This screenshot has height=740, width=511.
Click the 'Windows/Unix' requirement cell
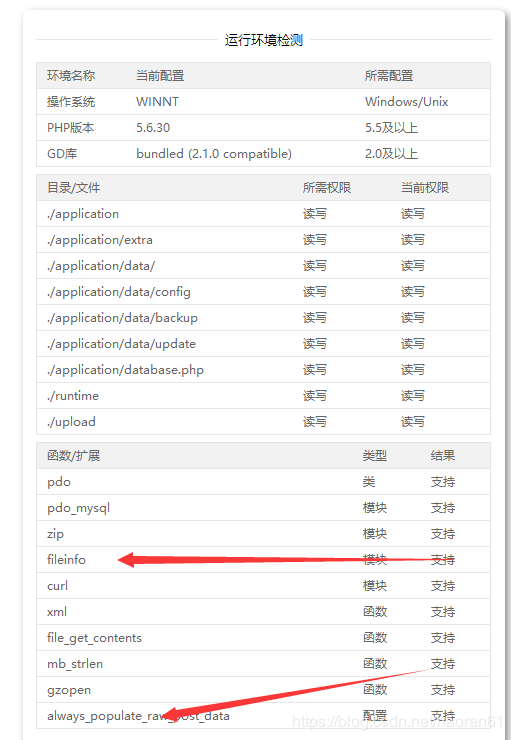pyautogui.click(x=406, y=101)
